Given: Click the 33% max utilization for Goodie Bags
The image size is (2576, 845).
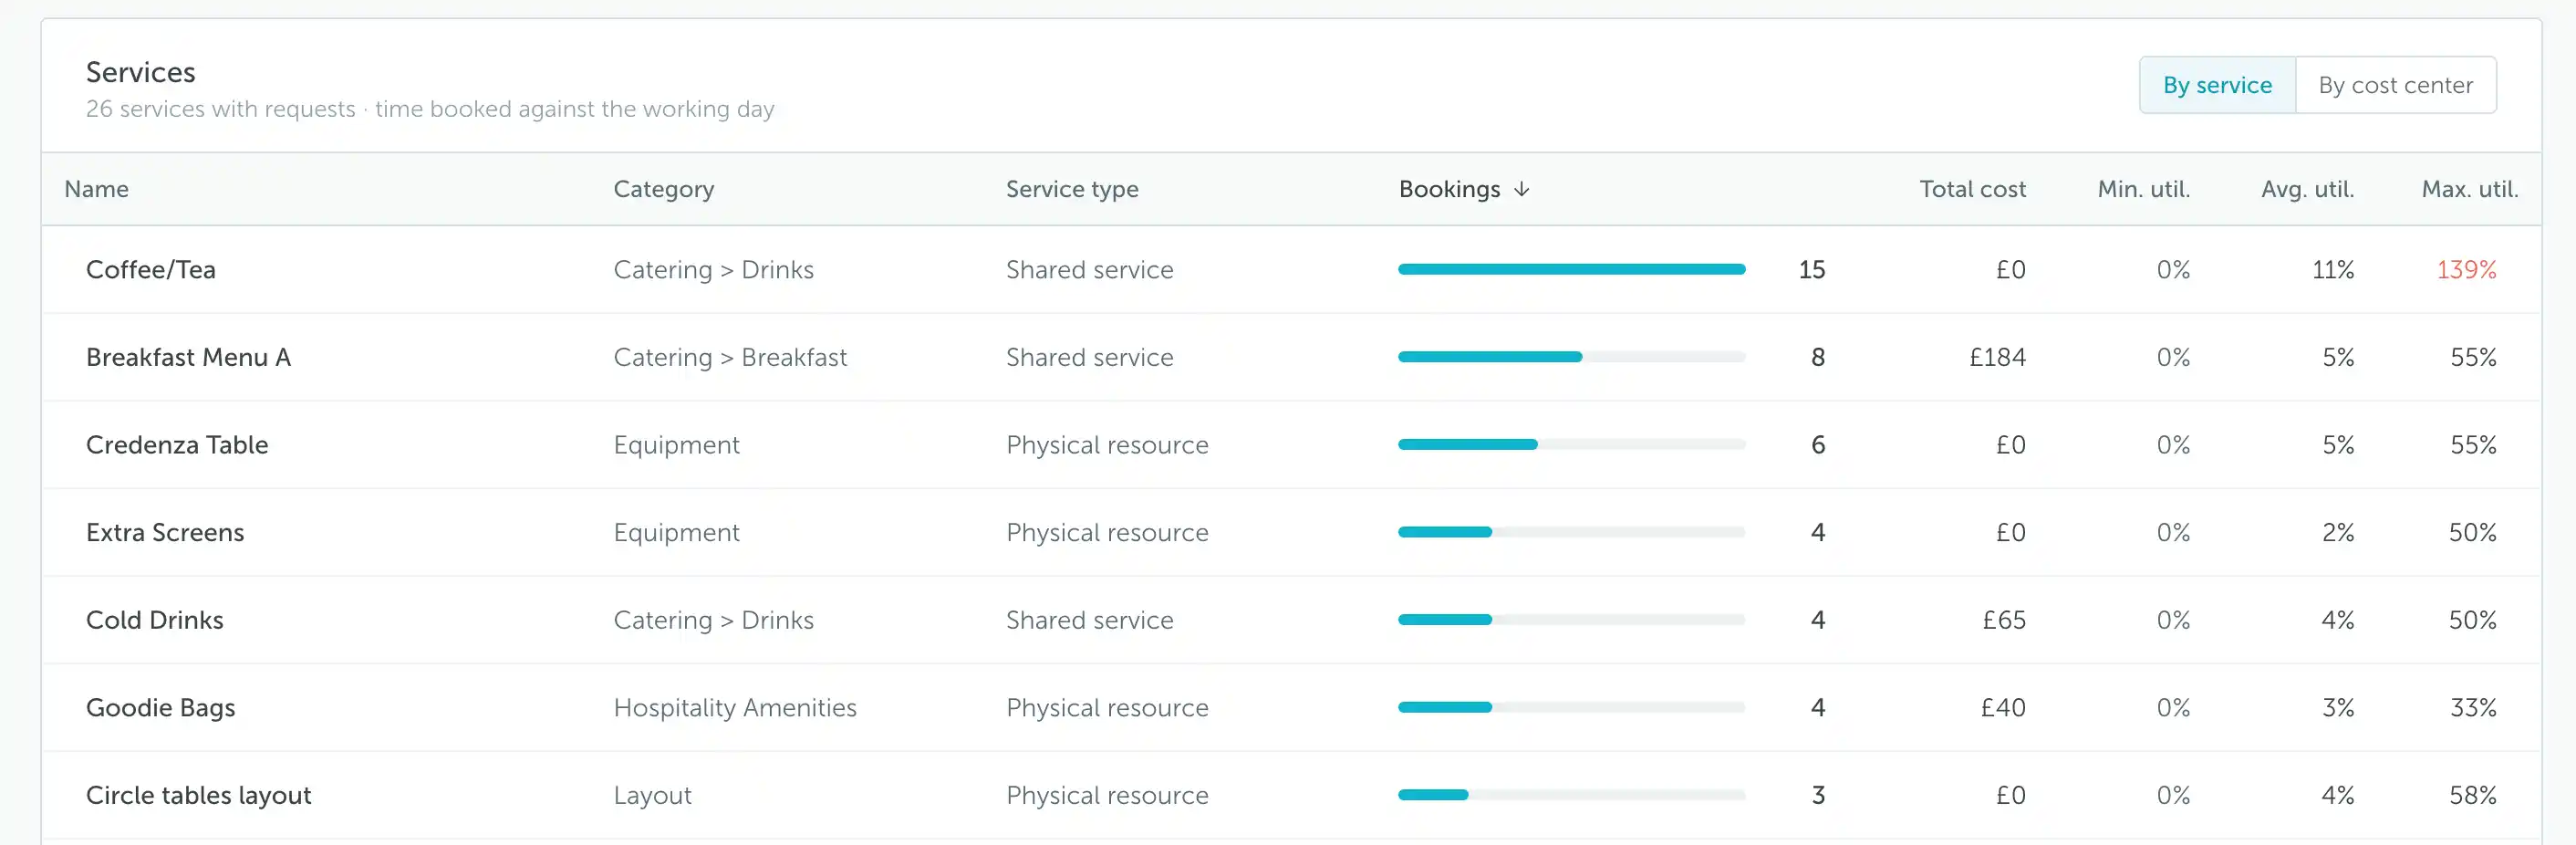Looking at the screenshot, I should 2472,708.
